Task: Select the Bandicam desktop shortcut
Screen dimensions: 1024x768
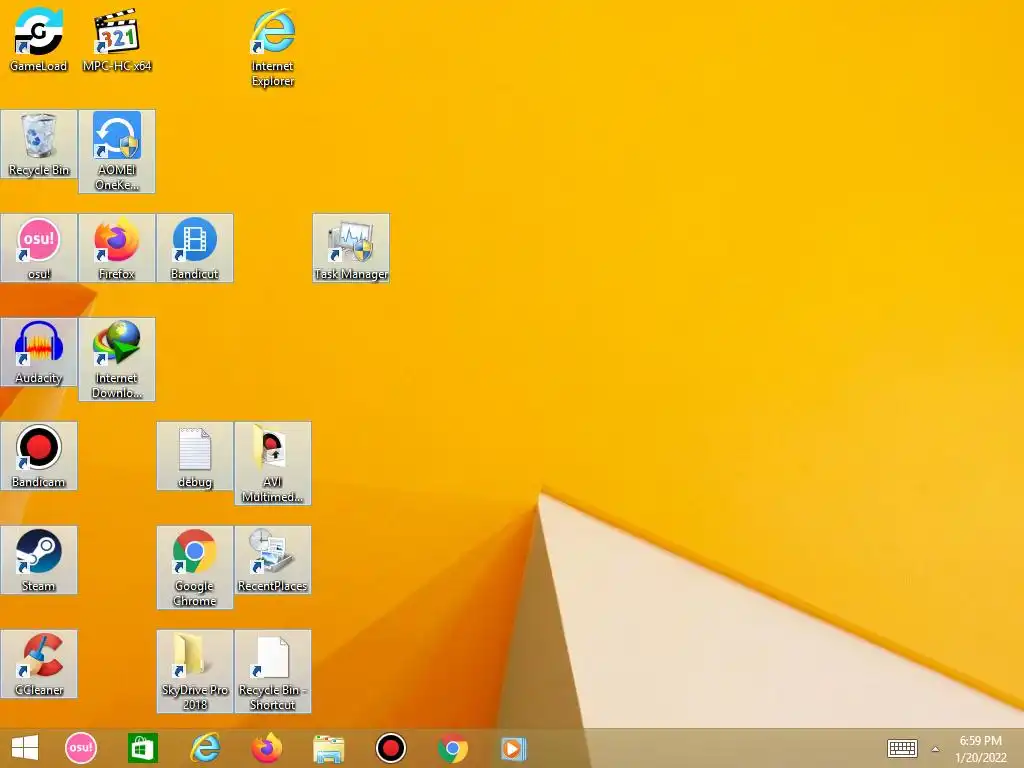Action: click(x=39, y=456)
